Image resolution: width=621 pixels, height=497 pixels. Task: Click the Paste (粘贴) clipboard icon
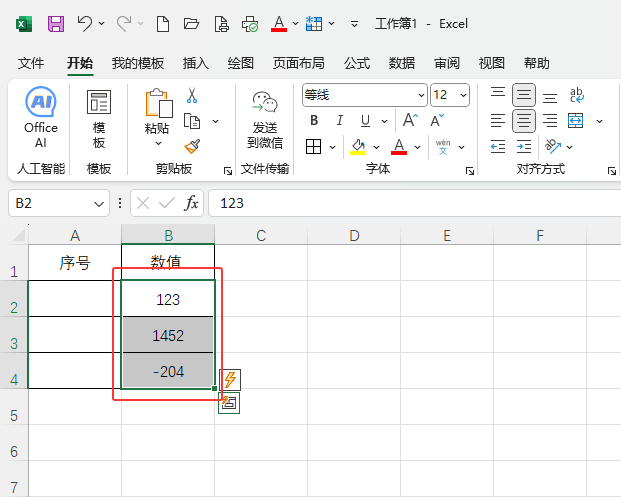coord(158,103)
